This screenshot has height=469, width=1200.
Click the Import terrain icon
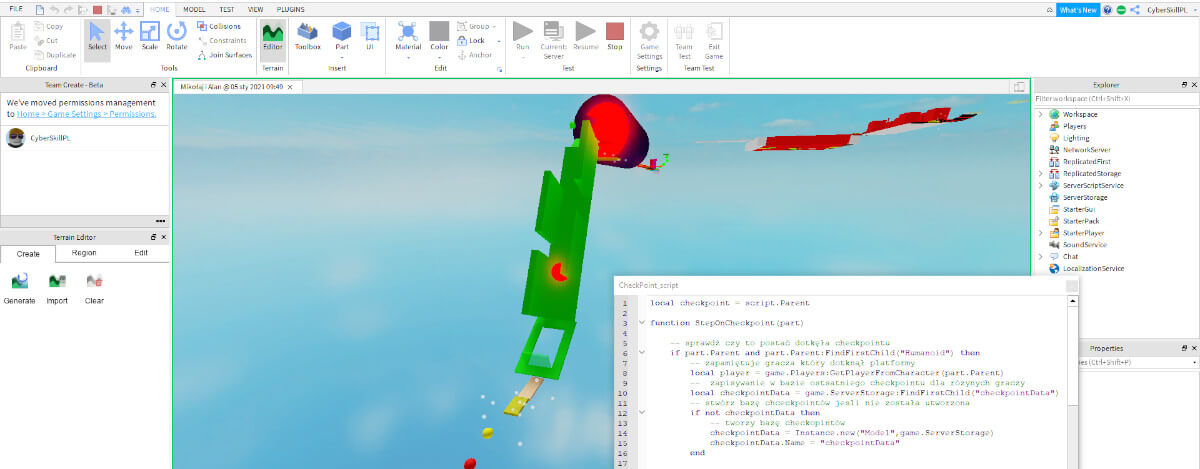(x=57, y=287)
